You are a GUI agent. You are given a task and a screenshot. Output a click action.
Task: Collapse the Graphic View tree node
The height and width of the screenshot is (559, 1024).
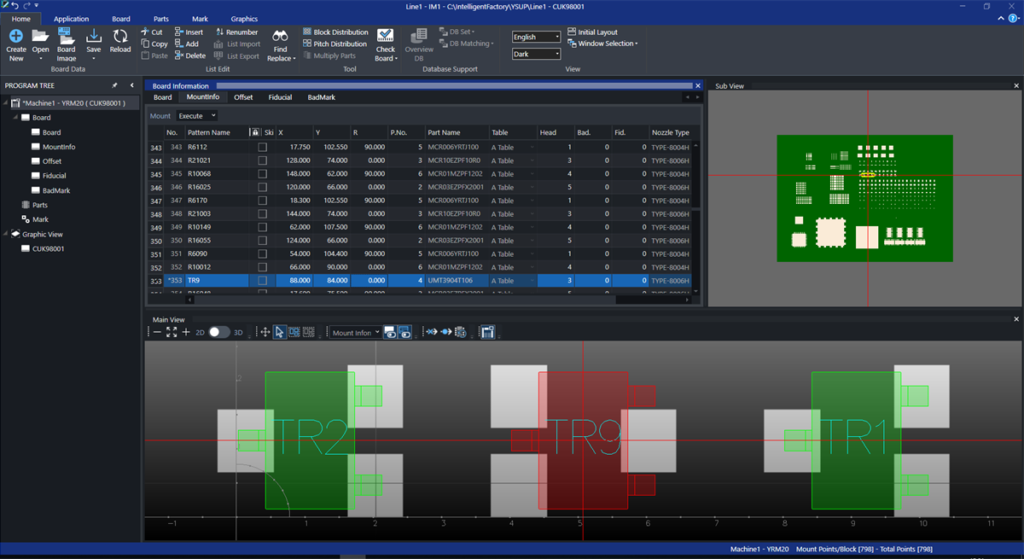tap(8, 234)
